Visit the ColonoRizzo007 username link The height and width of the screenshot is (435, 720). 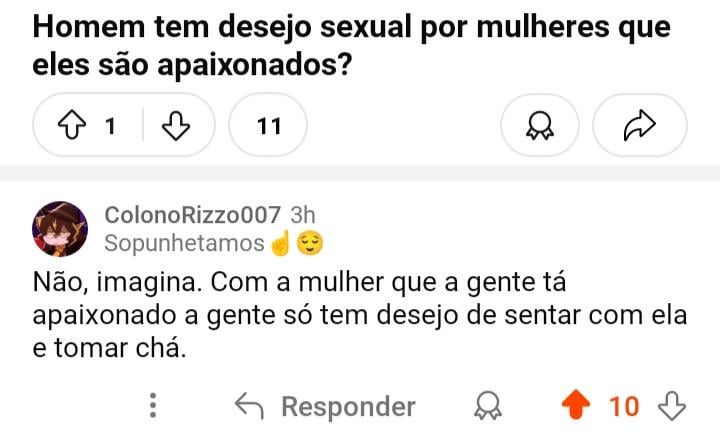[191, 215]
